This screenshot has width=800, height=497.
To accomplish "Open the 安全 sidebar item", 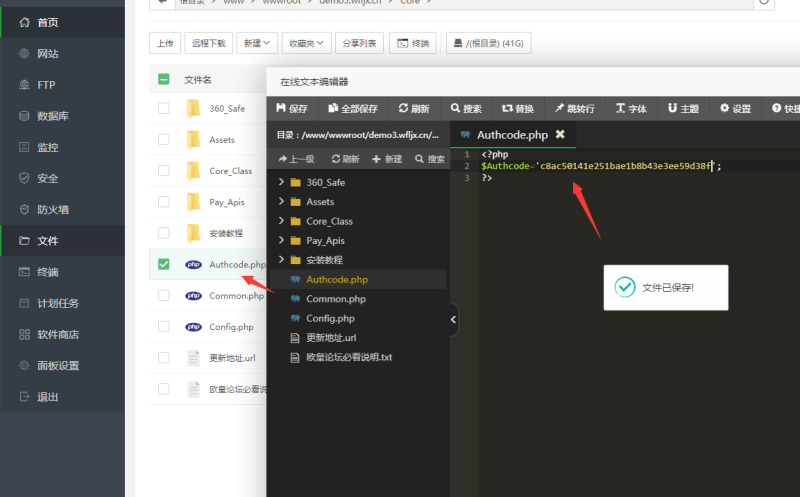I will tap(62, 178).
